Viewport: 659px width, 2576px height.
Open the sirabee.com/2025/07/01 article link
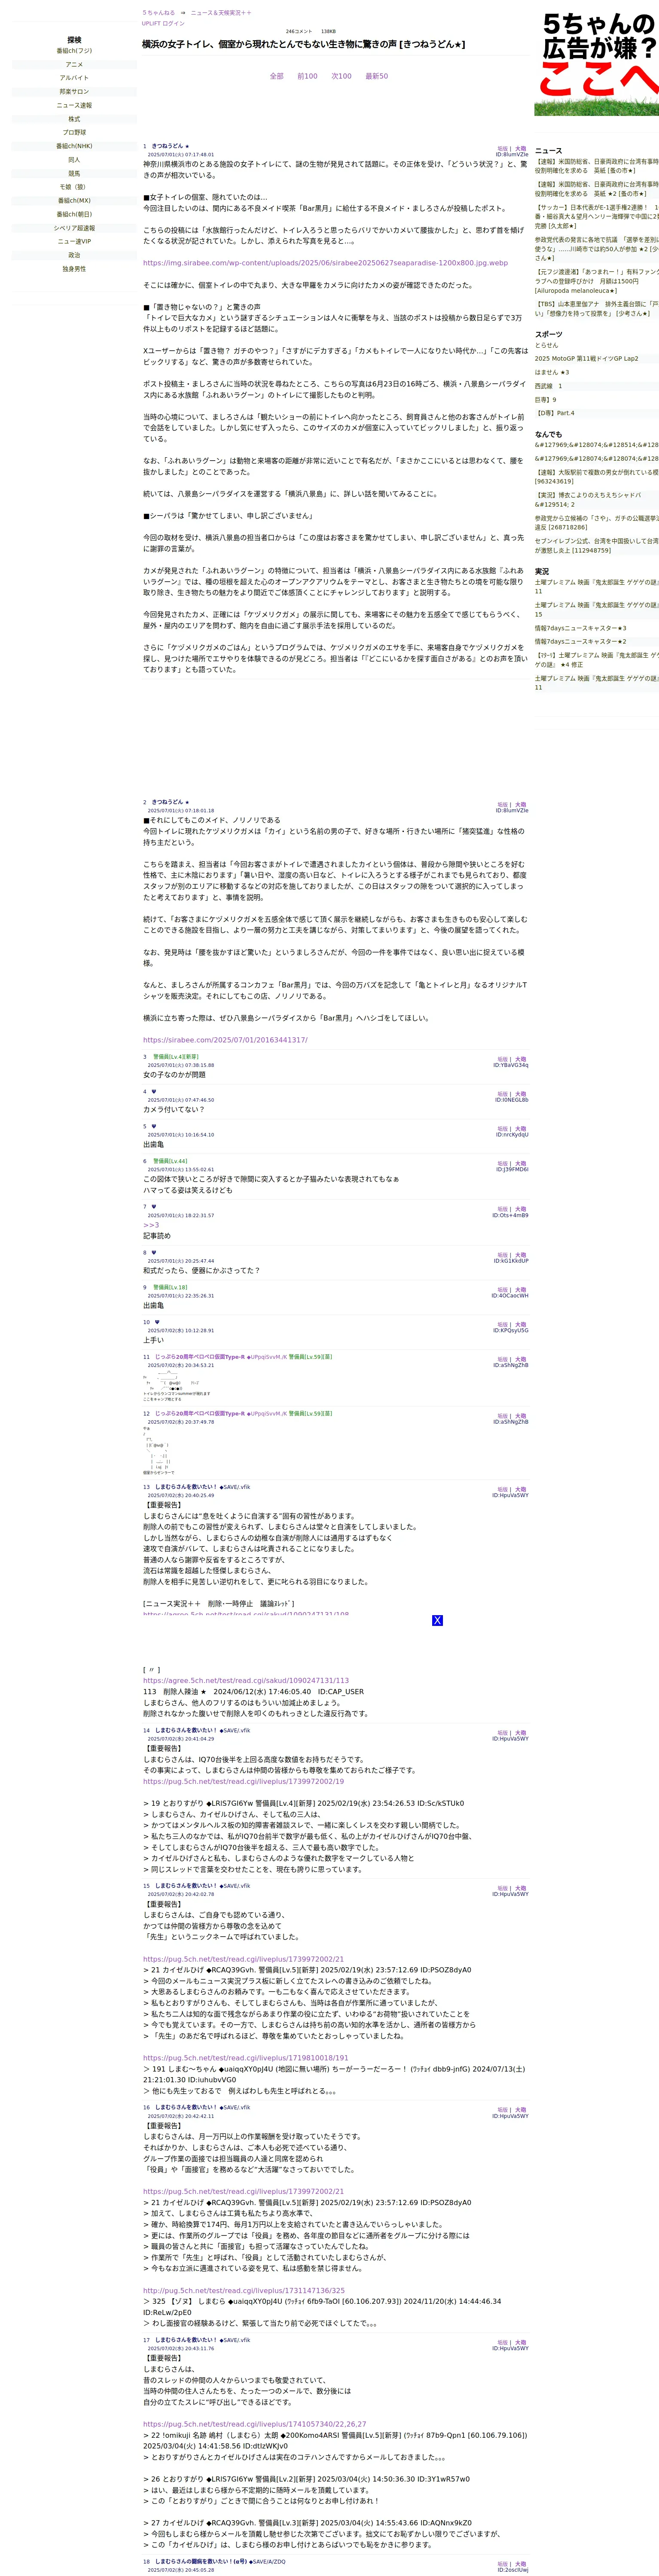coord(225,1040)
